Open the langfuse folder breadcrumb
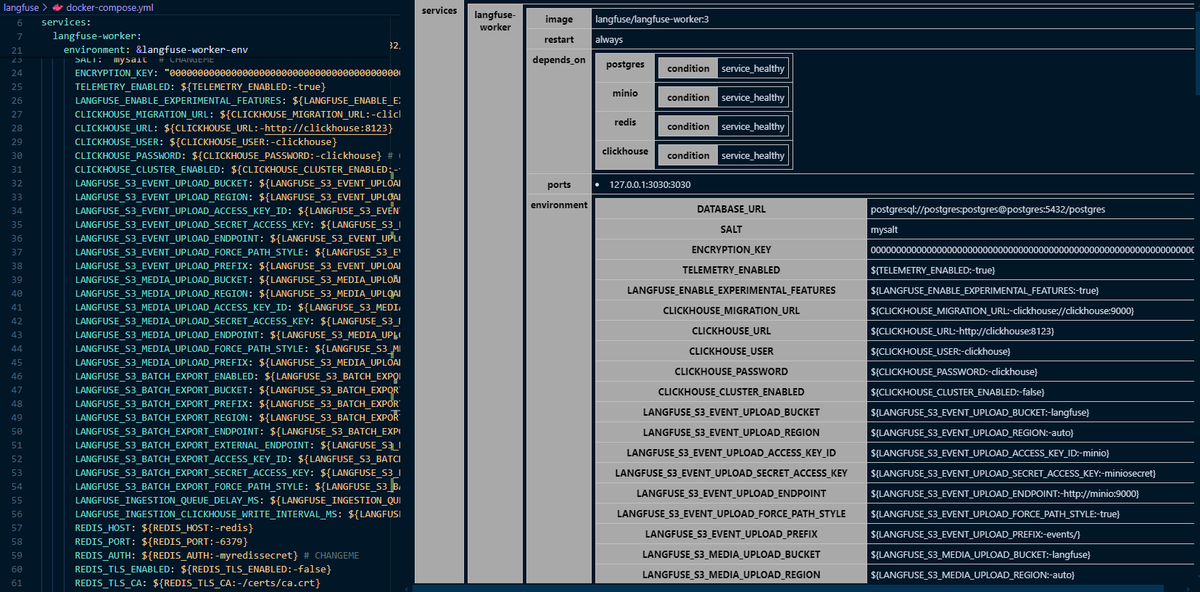Viewport: 1200px width, 592px height. pyautogui.click(x=21, y=7)
